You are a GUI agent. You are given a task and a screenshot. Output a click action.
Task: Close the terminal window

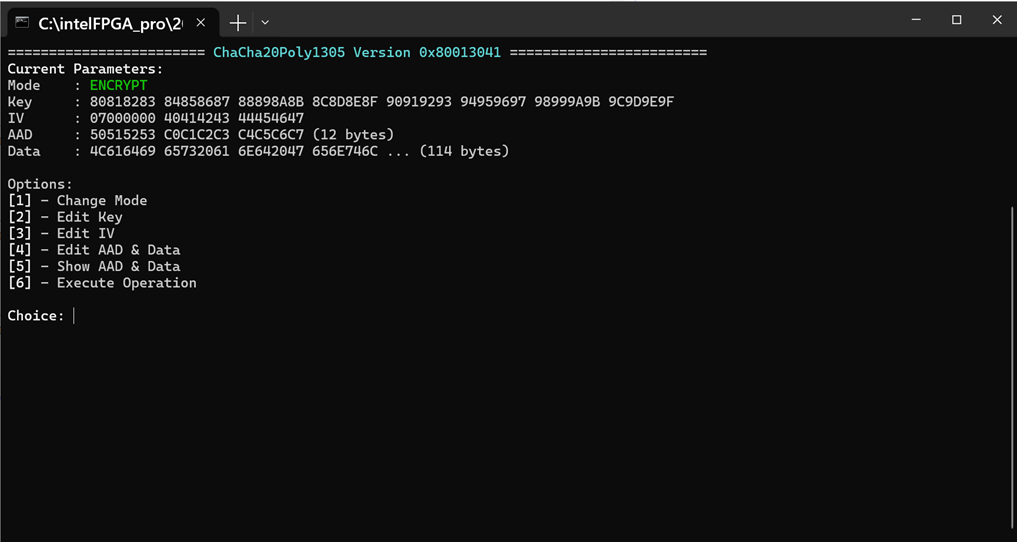pos(997,20)
